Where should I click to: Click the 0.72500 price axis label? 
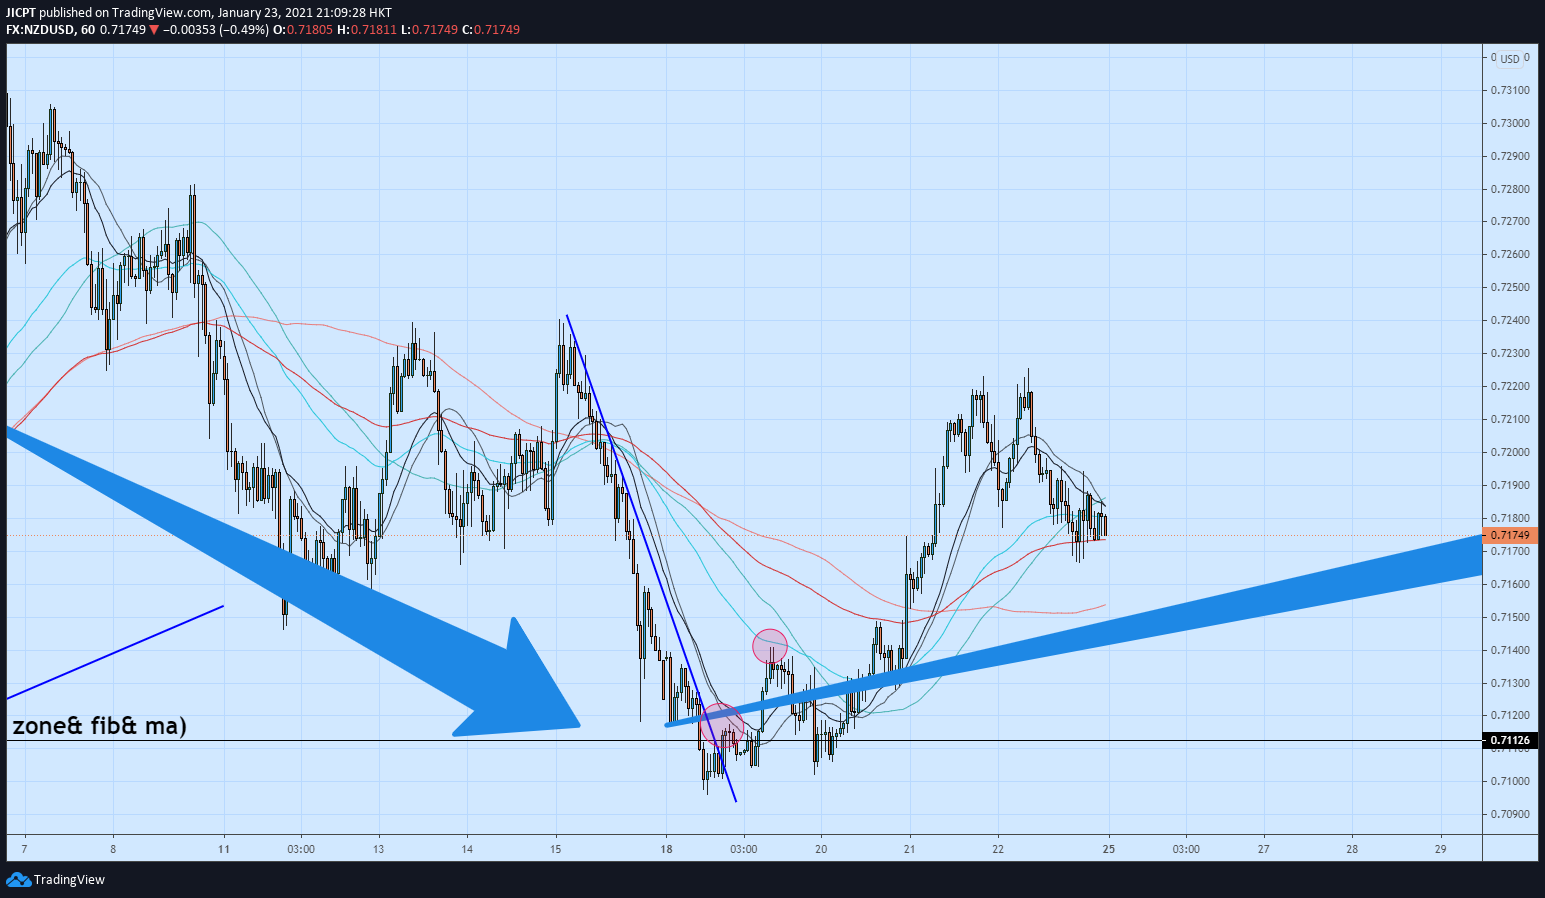point(1509,287)
